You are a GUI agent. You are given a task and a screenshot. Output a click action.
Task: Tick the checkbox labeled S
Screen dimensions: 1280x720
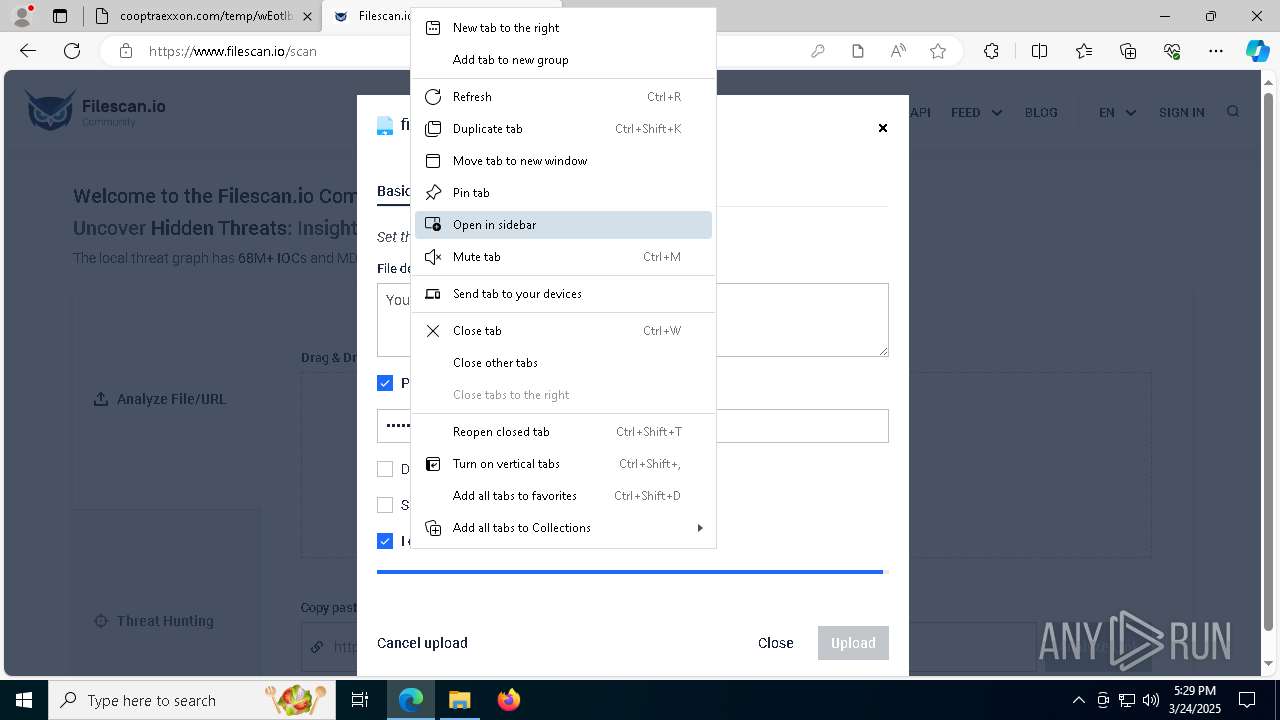pyautogui.click(x=385, y=505)
